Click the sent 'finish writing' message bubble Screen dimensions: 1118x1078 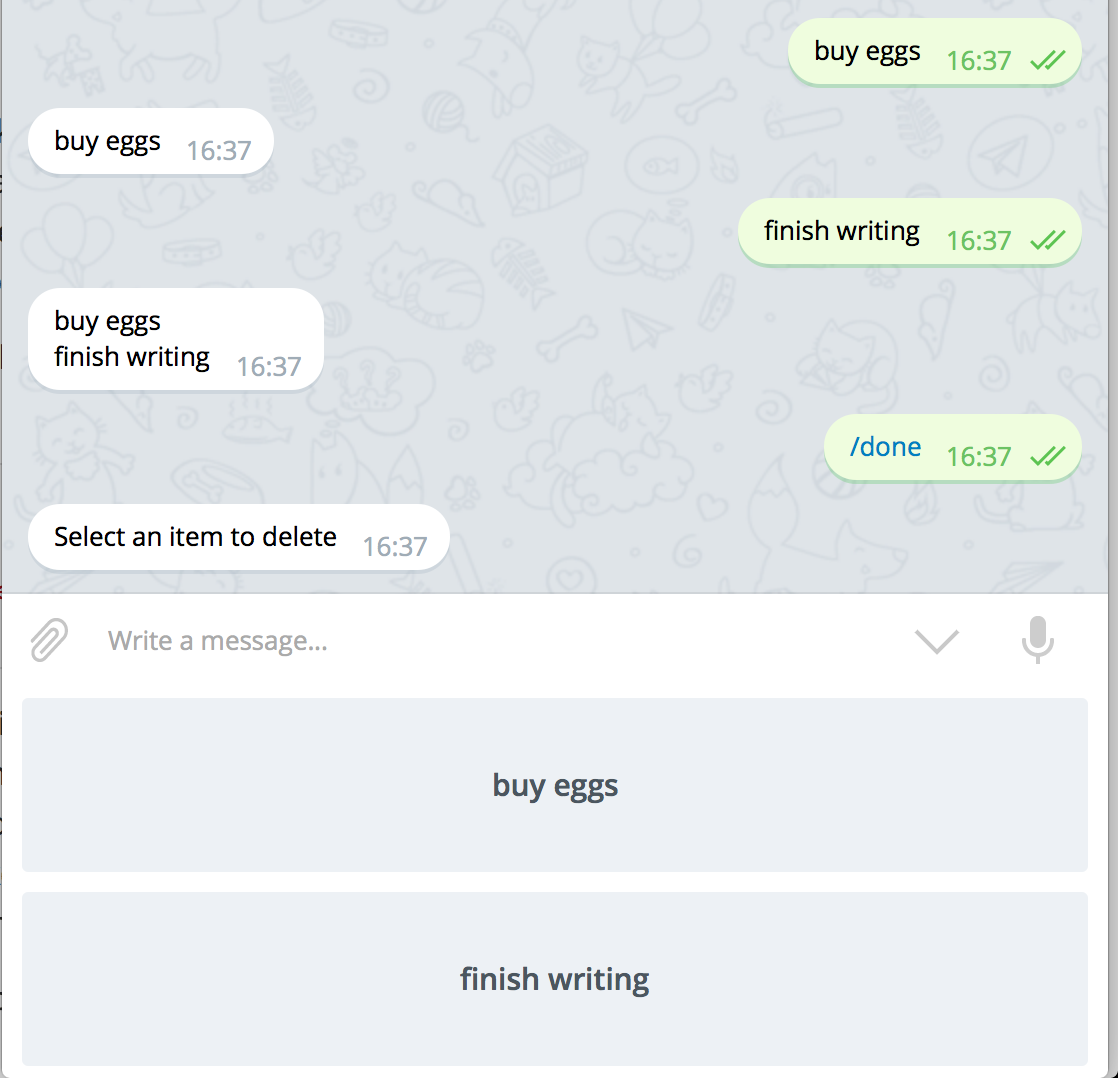[838, 231]
